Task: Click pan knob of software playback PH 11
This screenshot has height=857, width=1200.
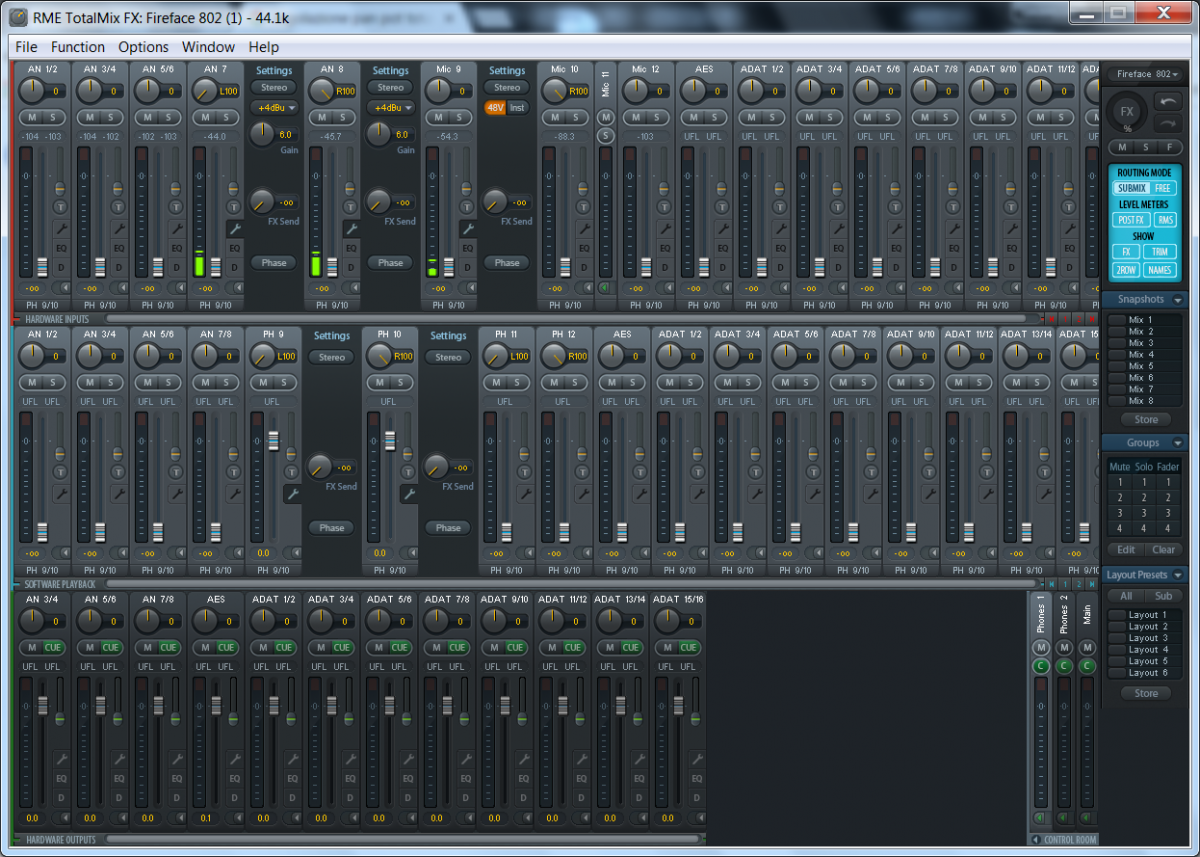Action: click(495, 355)
